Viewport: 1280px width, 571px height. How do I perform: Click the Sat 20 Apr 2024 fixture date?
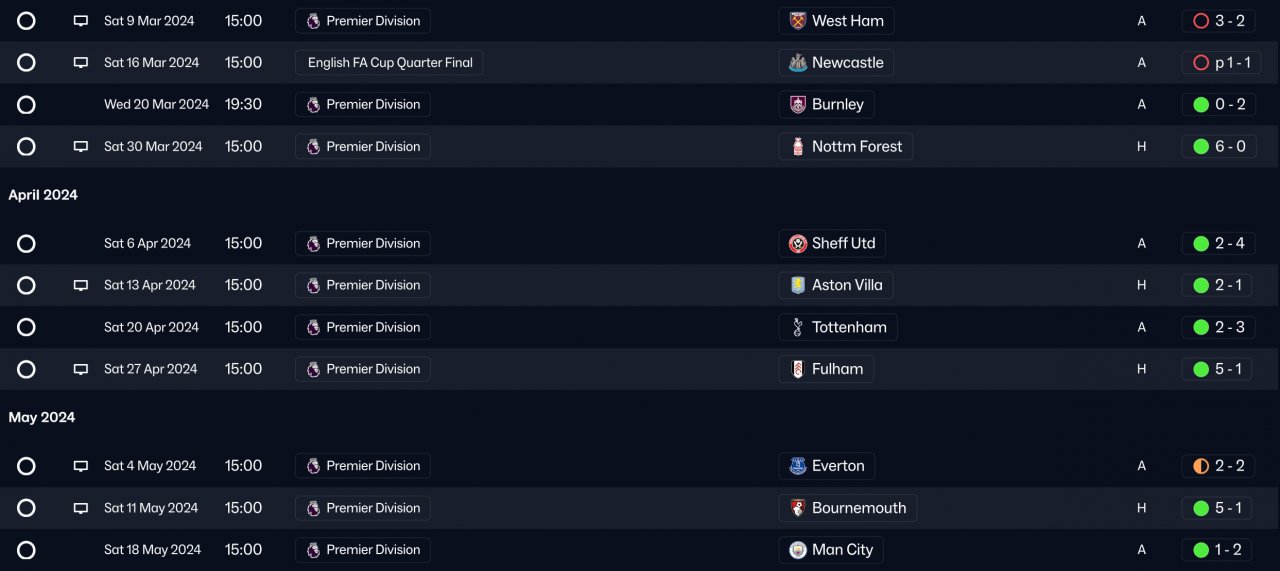[151, 327]
